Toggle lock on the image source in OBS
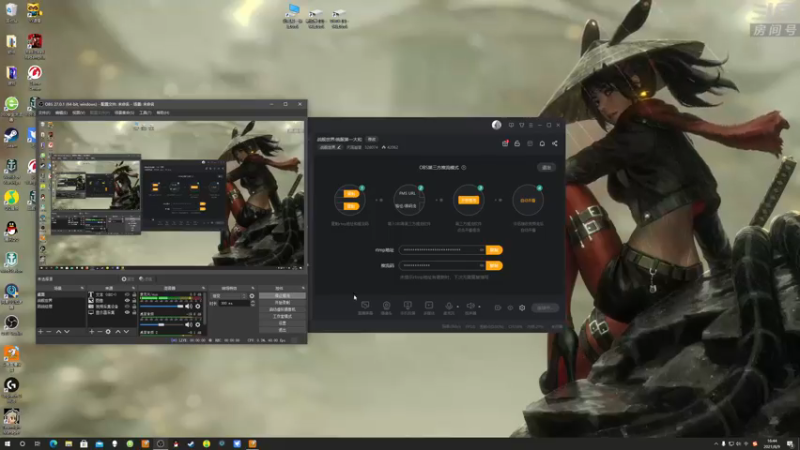The width and height of the screenshot is (800, 450). point(134,301)
